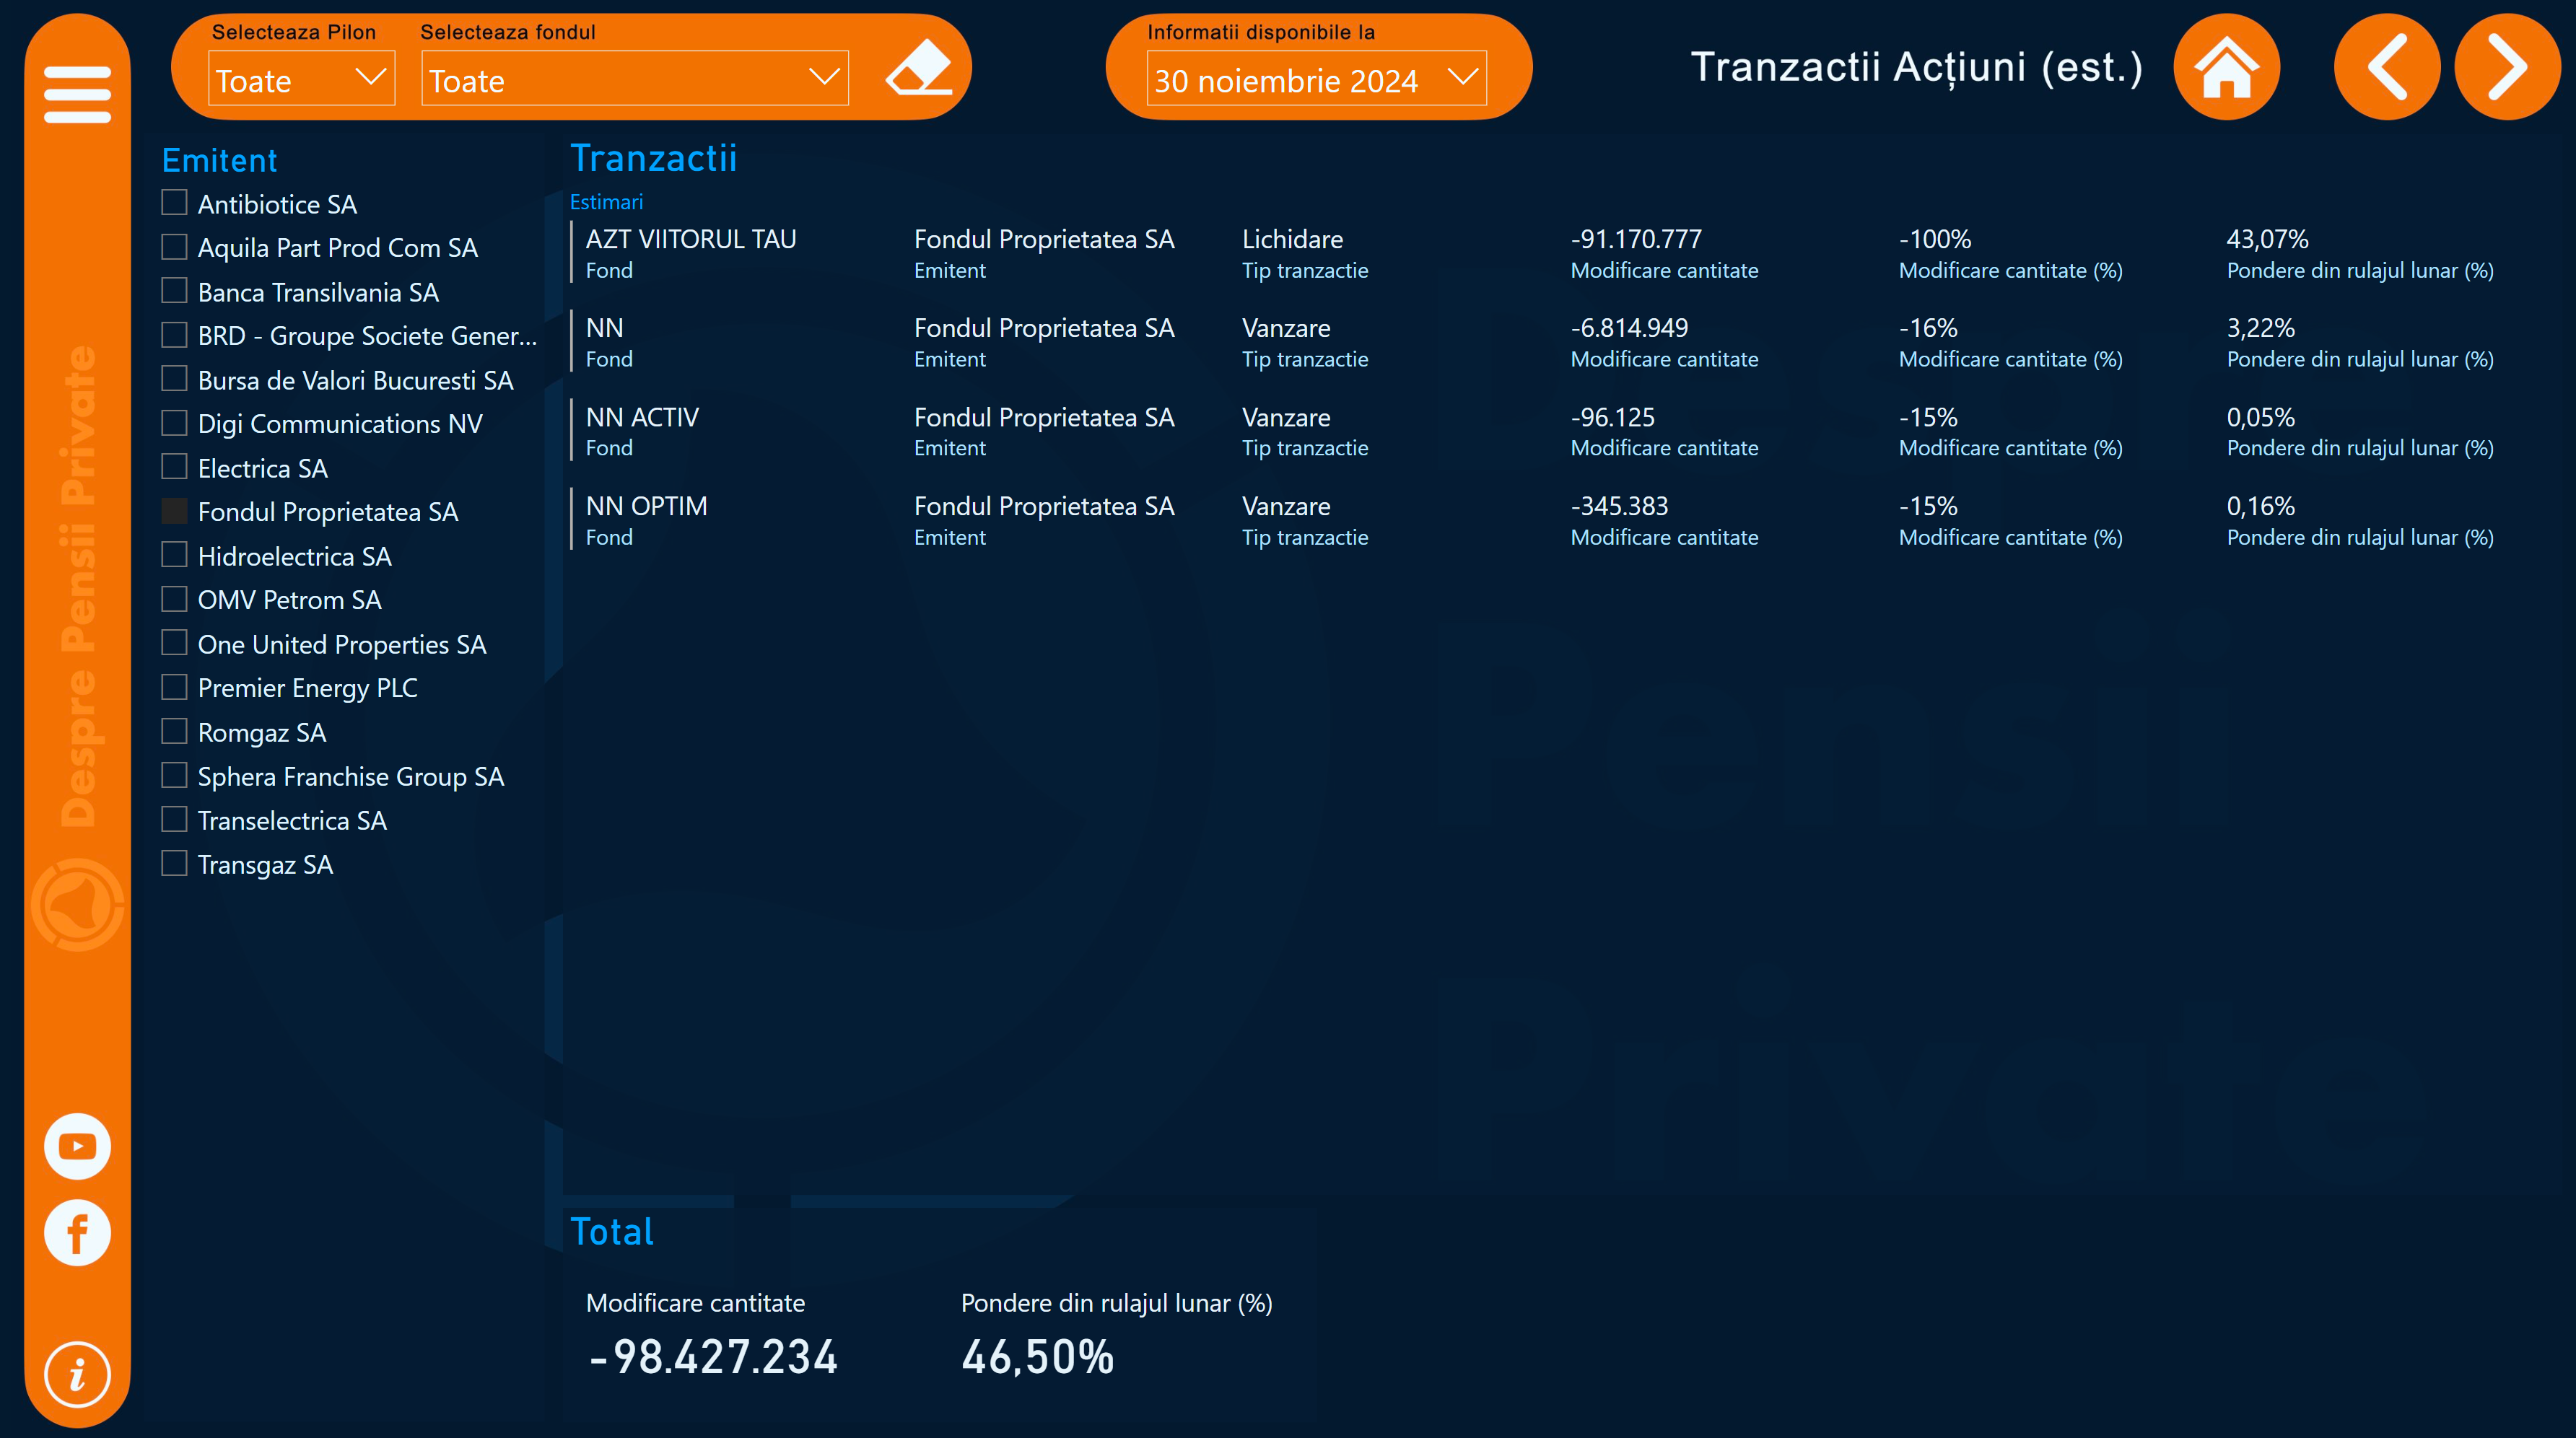2576x1438 pixels.
Task: Click the Tranzactii Acțiuni (est.) page title
Action: click(x=1916, y=67)
